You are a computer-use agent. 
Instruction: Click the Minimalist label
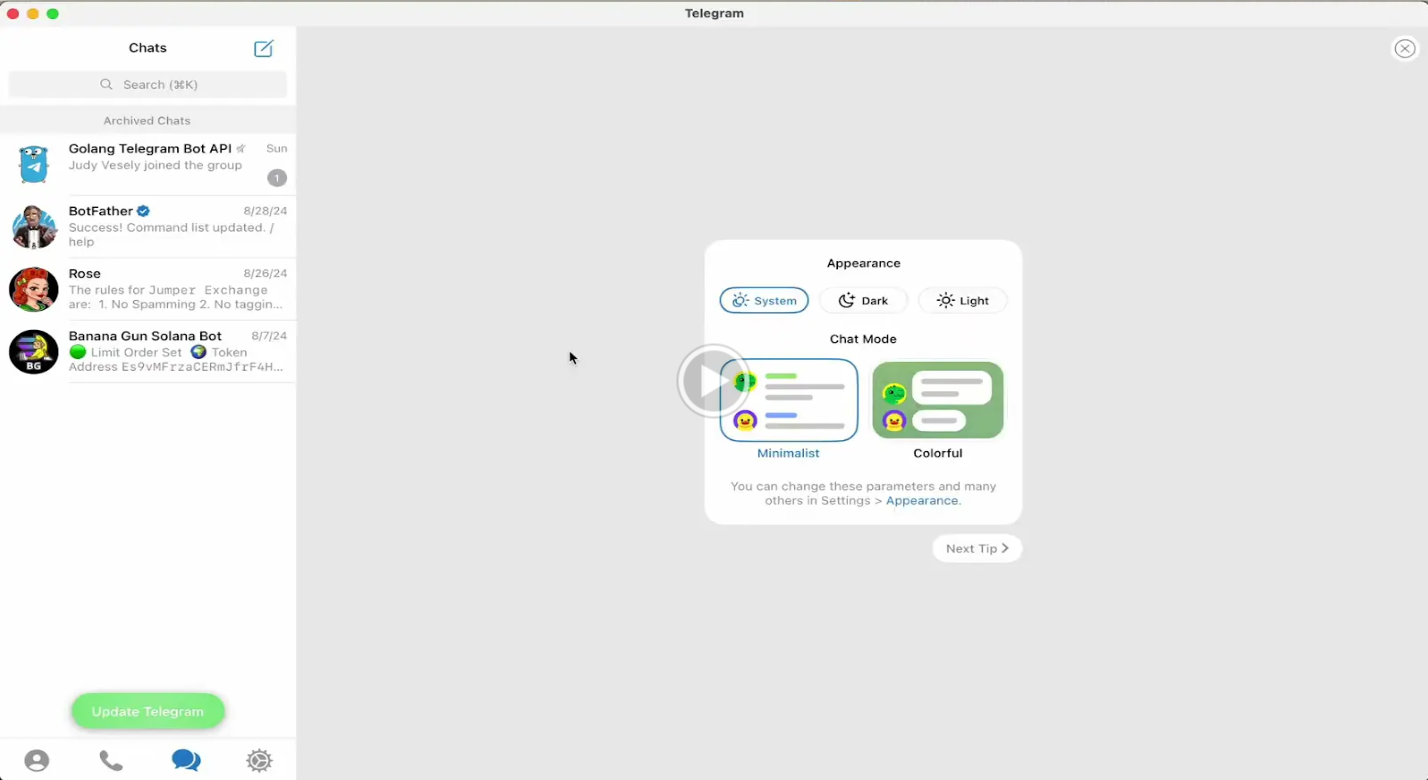tap(788, 453)
